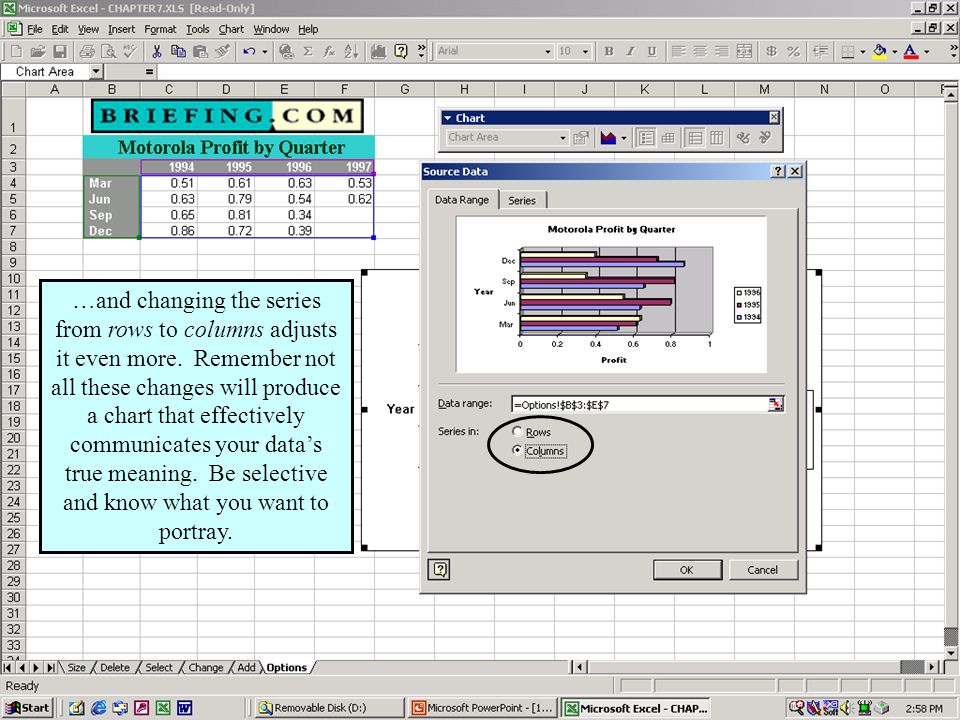This screenshot has width=960, height=720.
Task: Toggle Italic formatting
Action: click(x=630, y=51)
